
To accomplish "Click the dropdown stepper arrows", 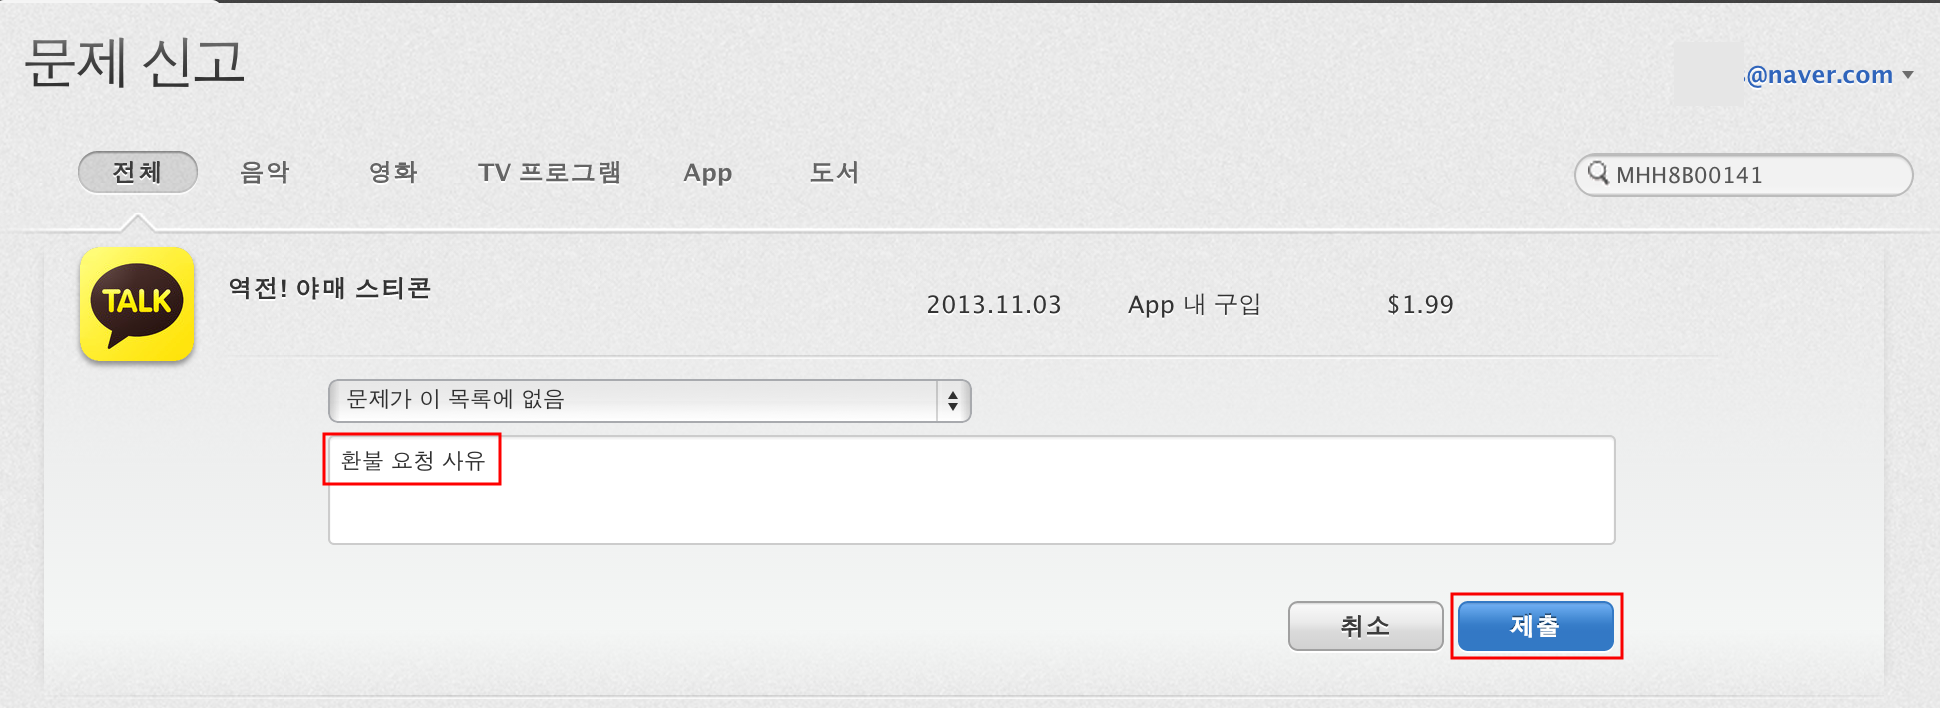I will coord(953,401).
